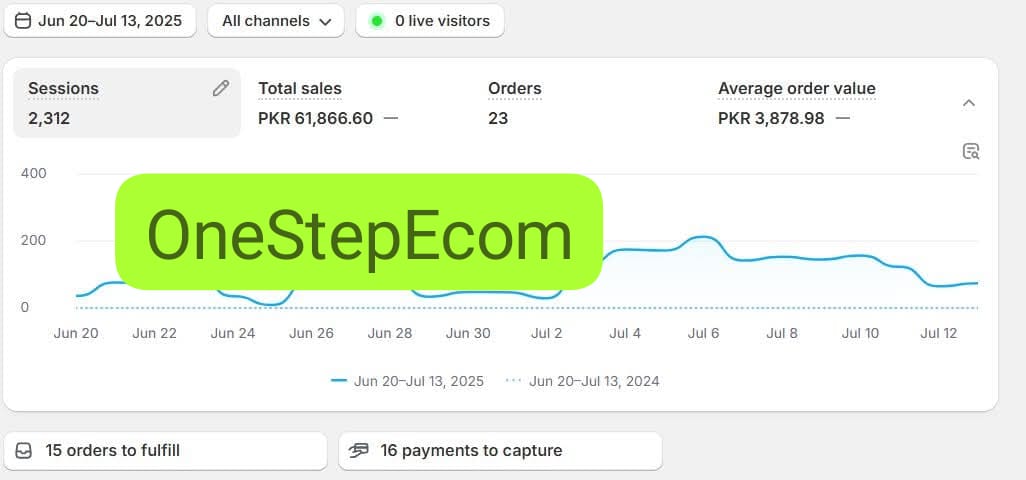Click the payment hand icon beside payments to capture
The width and height of the screenshot is (1026, 480).
pos(359,451)
